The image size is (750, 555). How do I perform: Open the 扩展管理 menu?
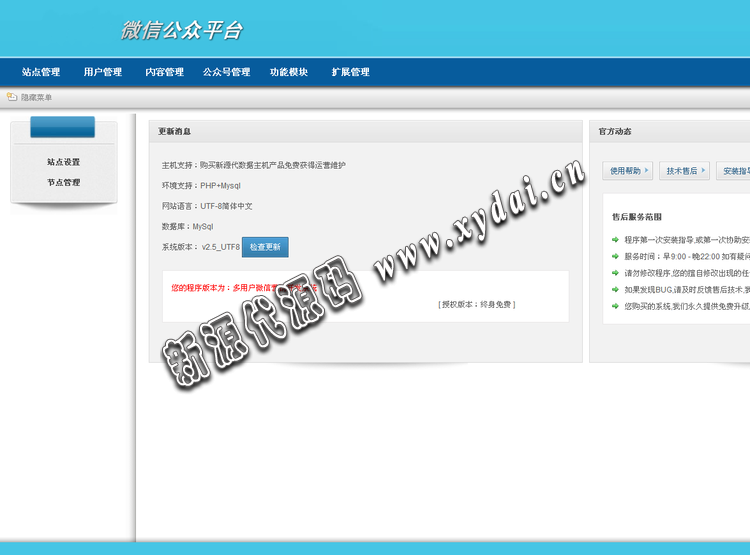(x=351, y=72)
